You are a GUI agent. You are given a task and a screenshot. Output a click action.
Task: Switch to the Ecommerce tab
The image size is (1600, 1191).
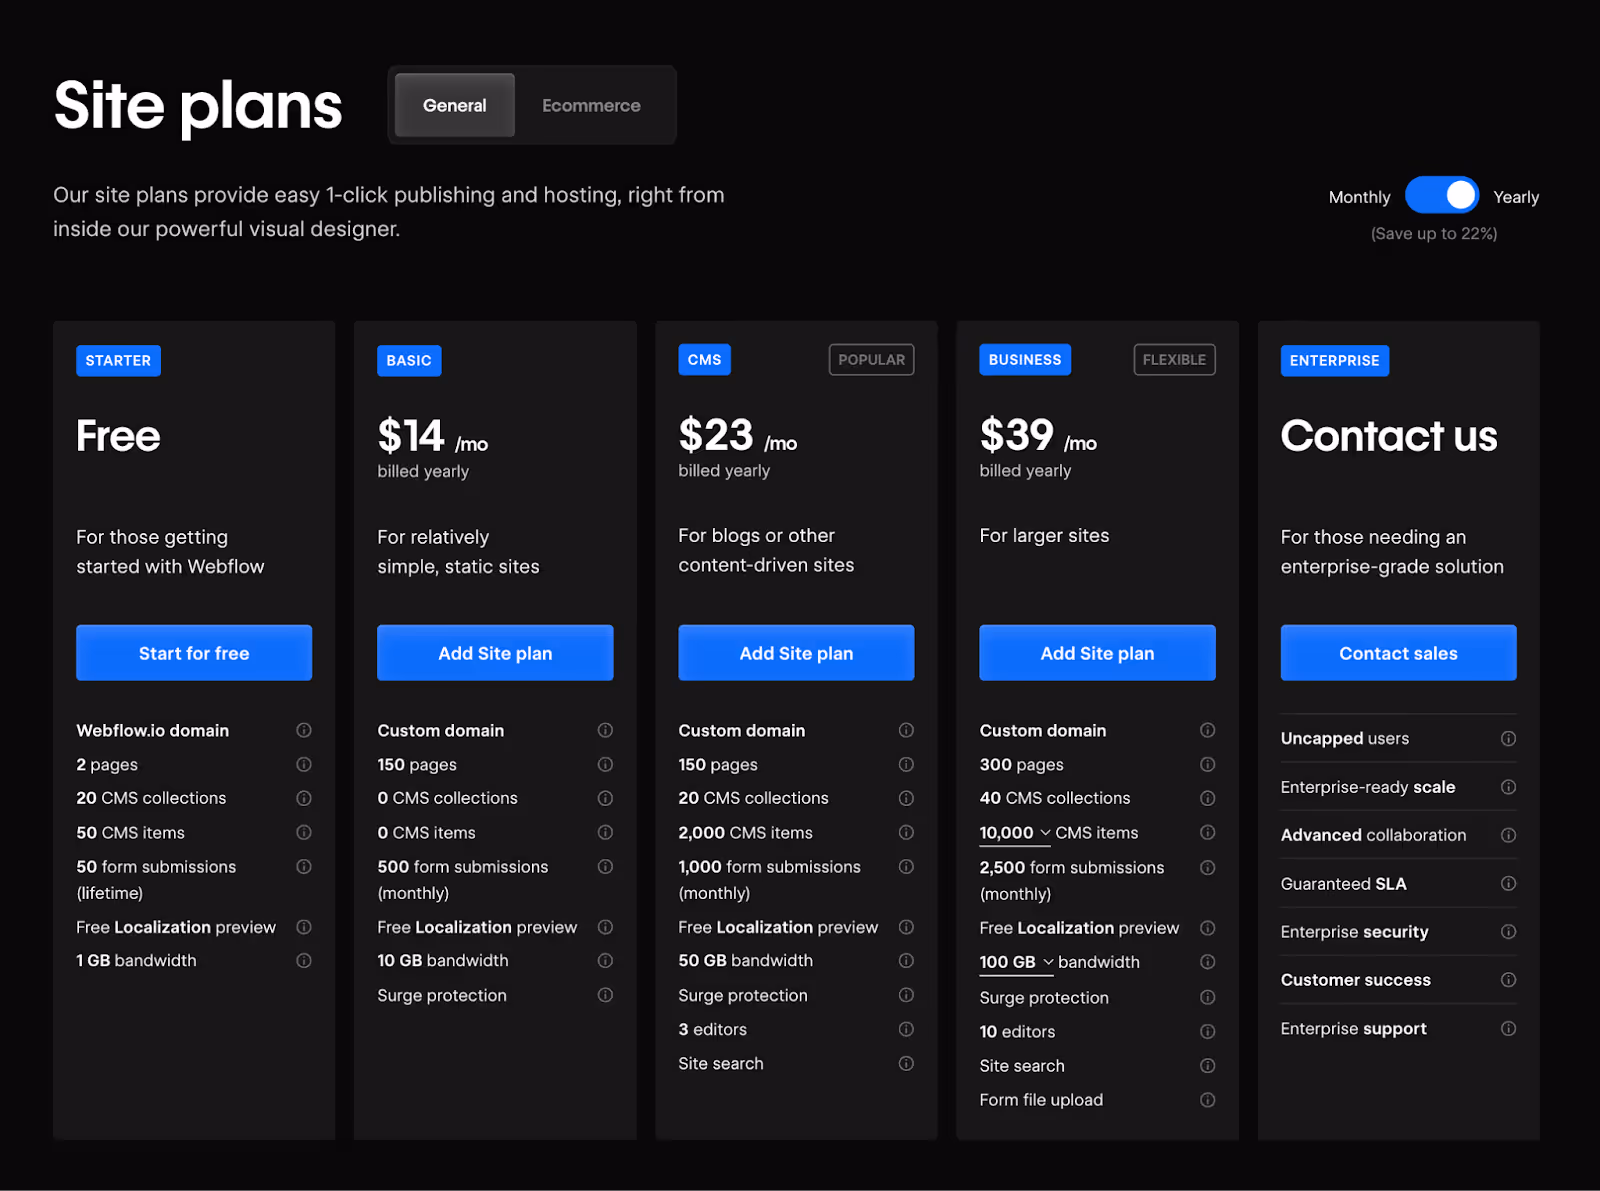591,105
